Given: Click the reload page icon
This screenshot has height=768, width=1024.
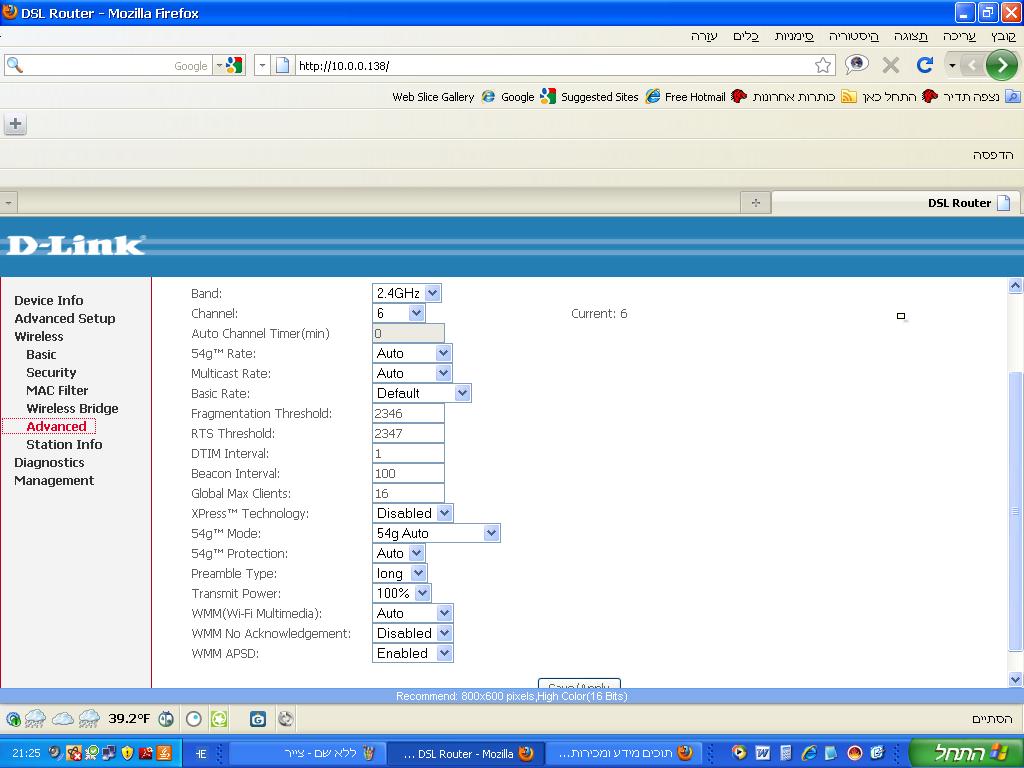Looking at the screenshot, I should 924,65.
